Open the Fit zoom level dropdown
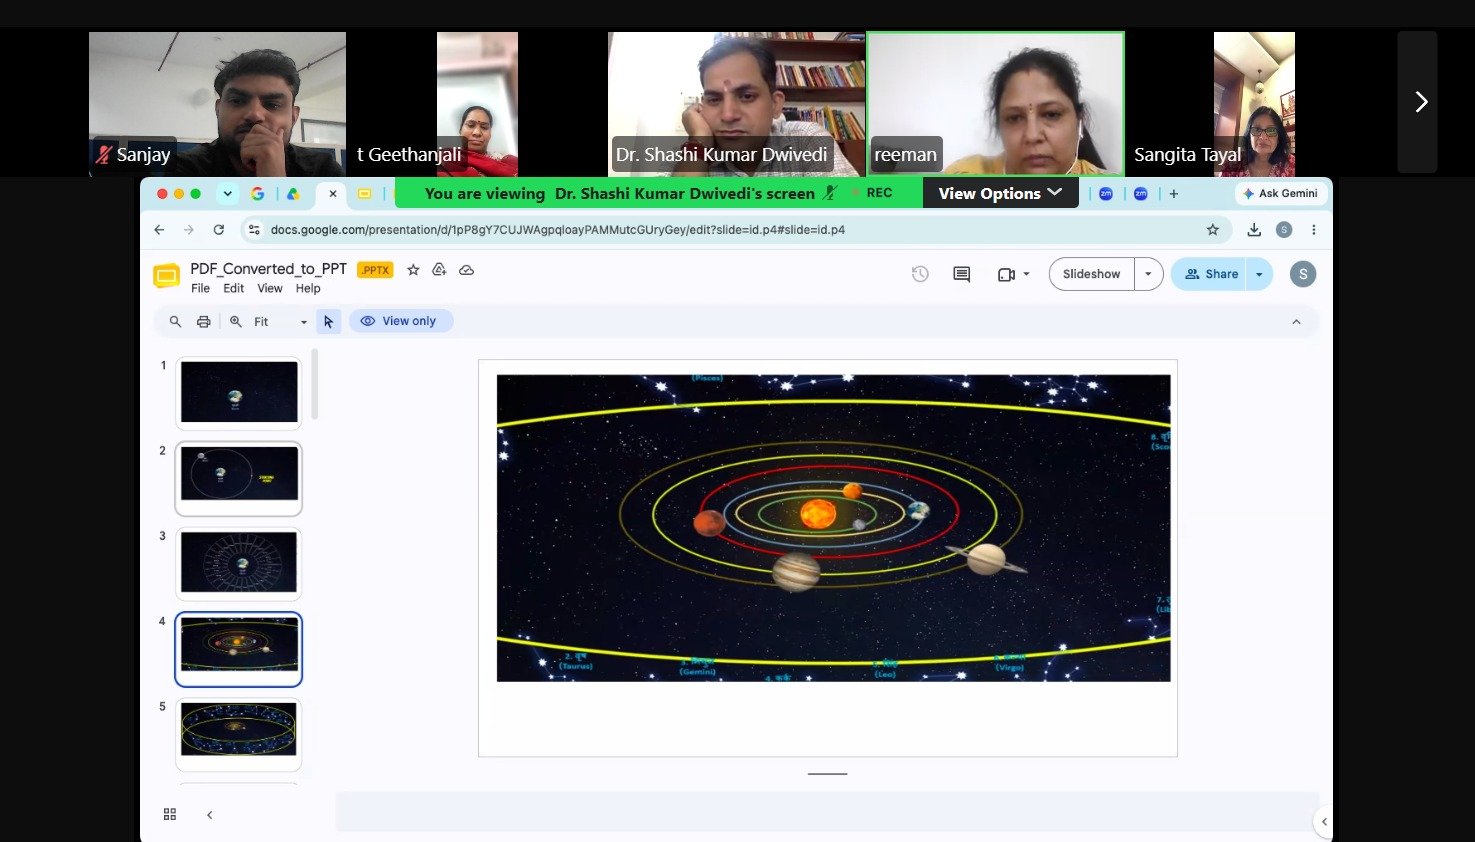The height and width of the screenshot is (842, 1475). point(281,322)
